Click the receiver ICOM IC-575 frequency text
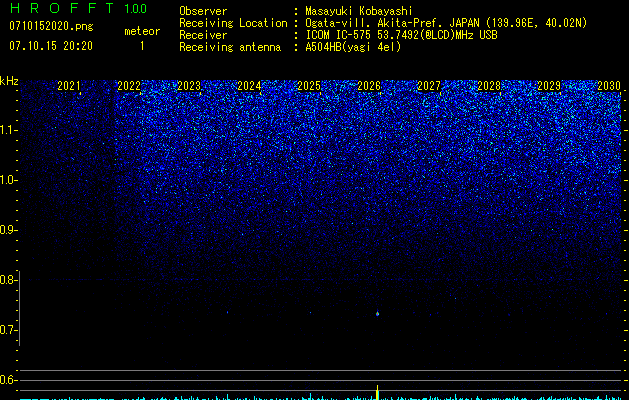This screenshot has height=400, width=629. [401, 35]
